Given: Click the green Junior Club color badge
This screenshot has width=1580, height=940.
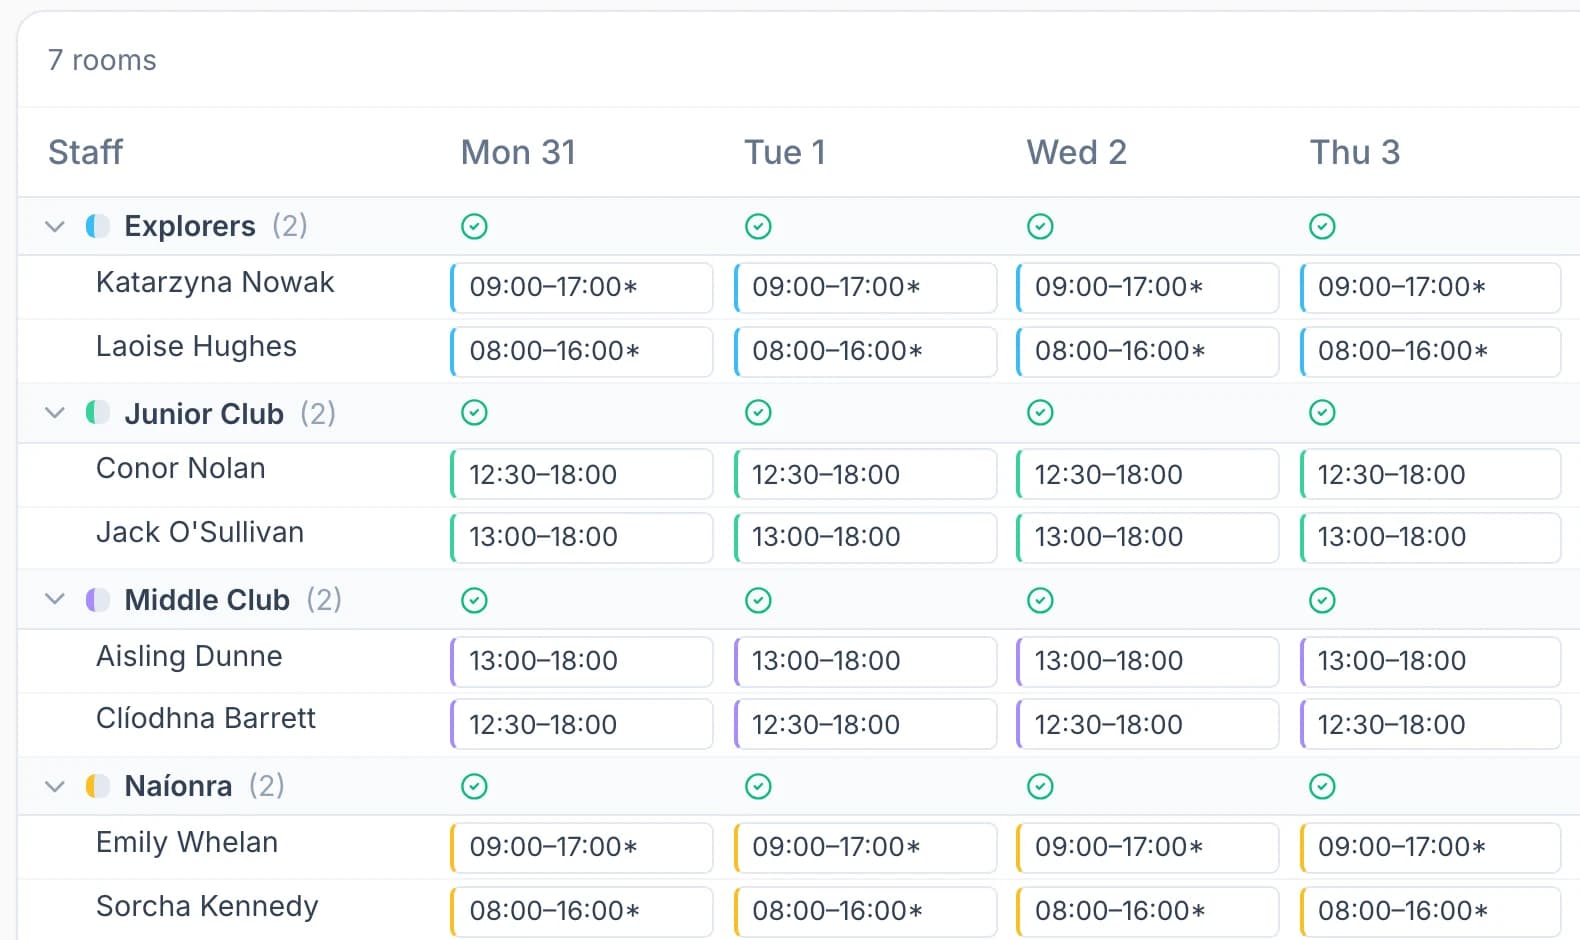Looking at the screenshot, I should pos(97,412).
